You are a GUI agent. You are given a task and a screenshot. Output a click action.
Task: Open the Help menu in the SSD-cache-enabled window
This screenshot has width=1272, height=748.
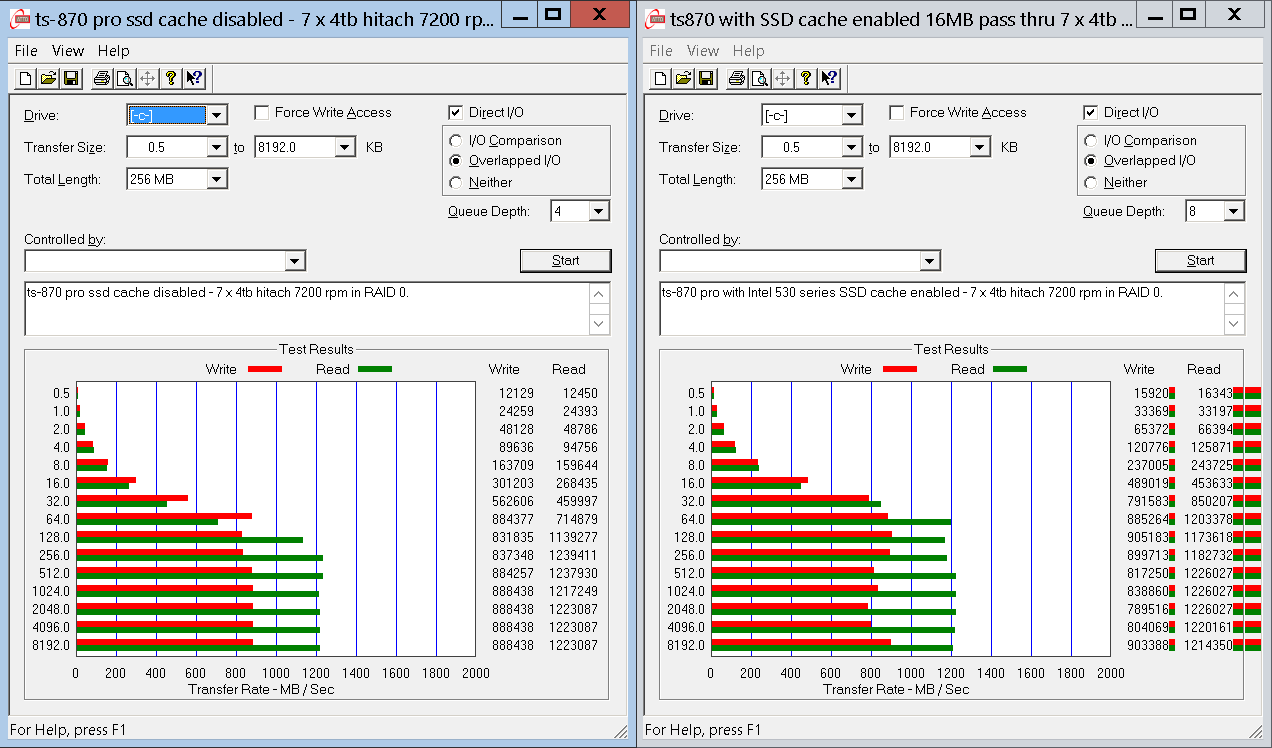click(x=748, y=51)
